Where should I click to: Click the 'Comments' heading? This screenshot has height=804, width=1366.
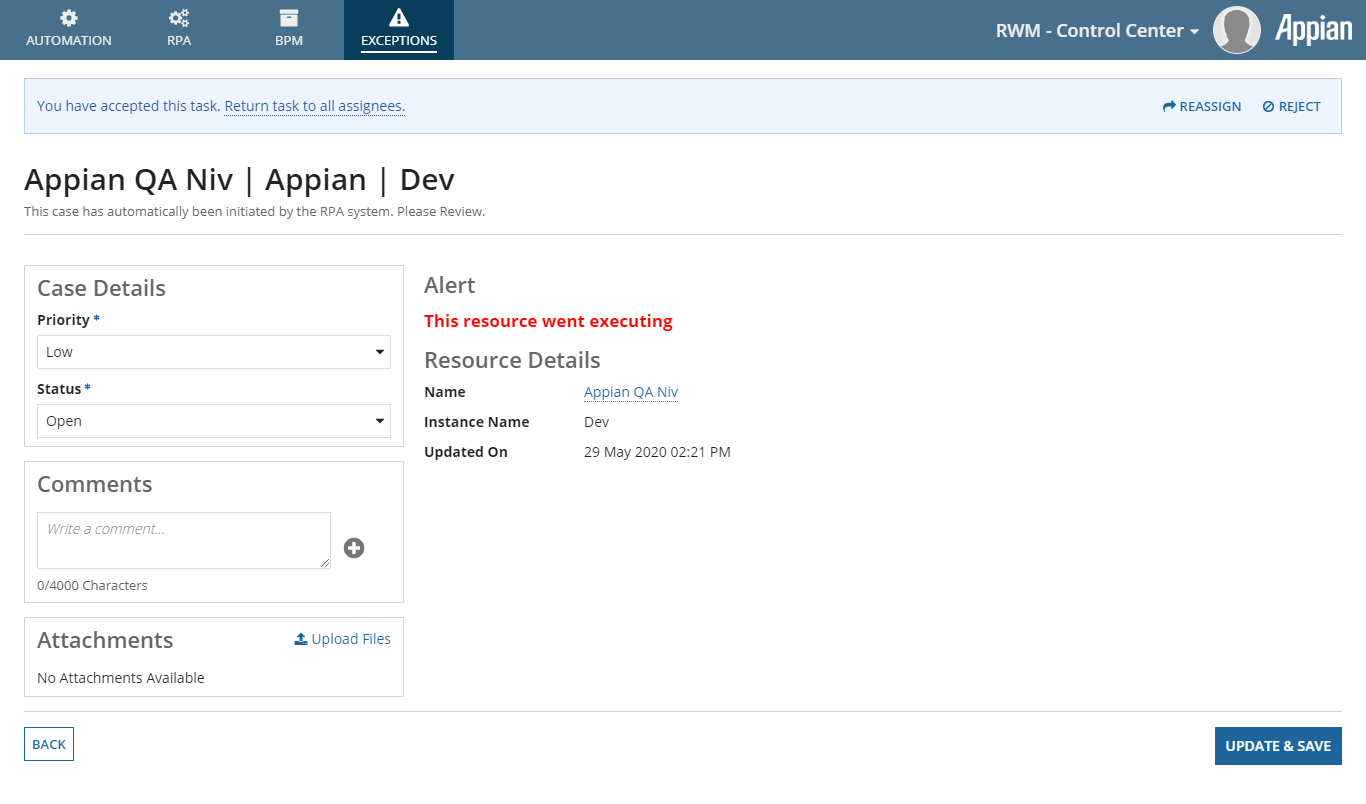[x=95, y=484]
